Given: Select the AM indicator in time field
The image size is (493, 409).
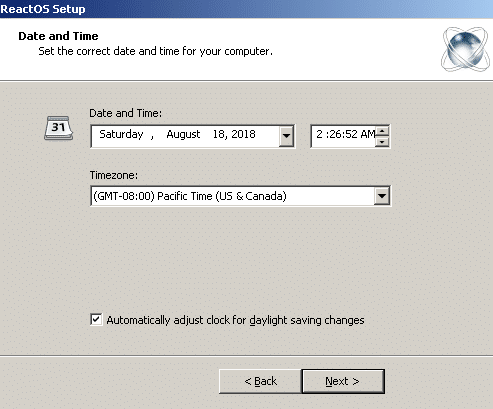Looking at the screenshot, I should [x=368, y=134].
